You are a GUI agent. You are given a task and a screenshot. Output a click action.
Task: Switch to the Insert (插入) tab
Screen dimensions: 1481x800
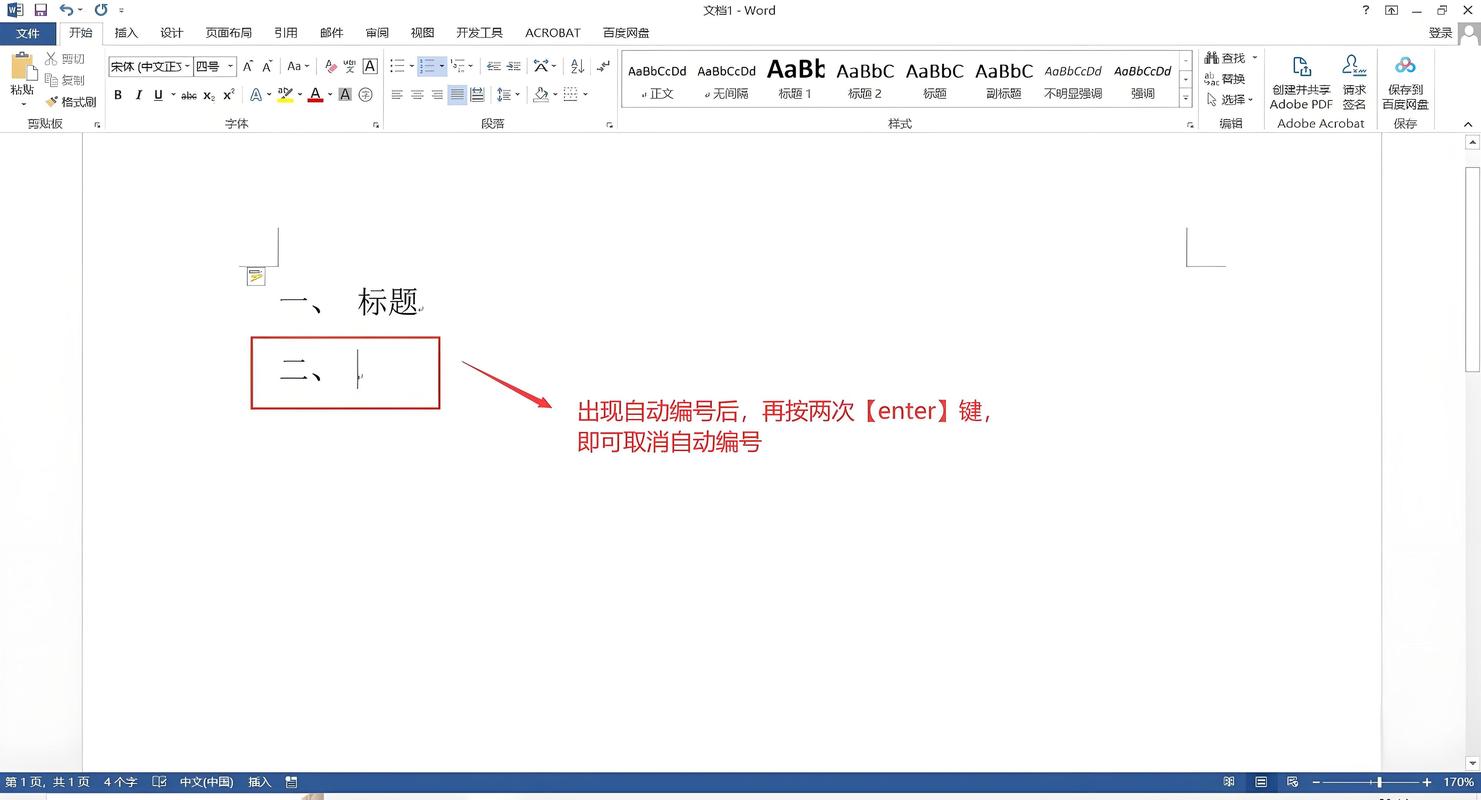(x=126, y=33)
